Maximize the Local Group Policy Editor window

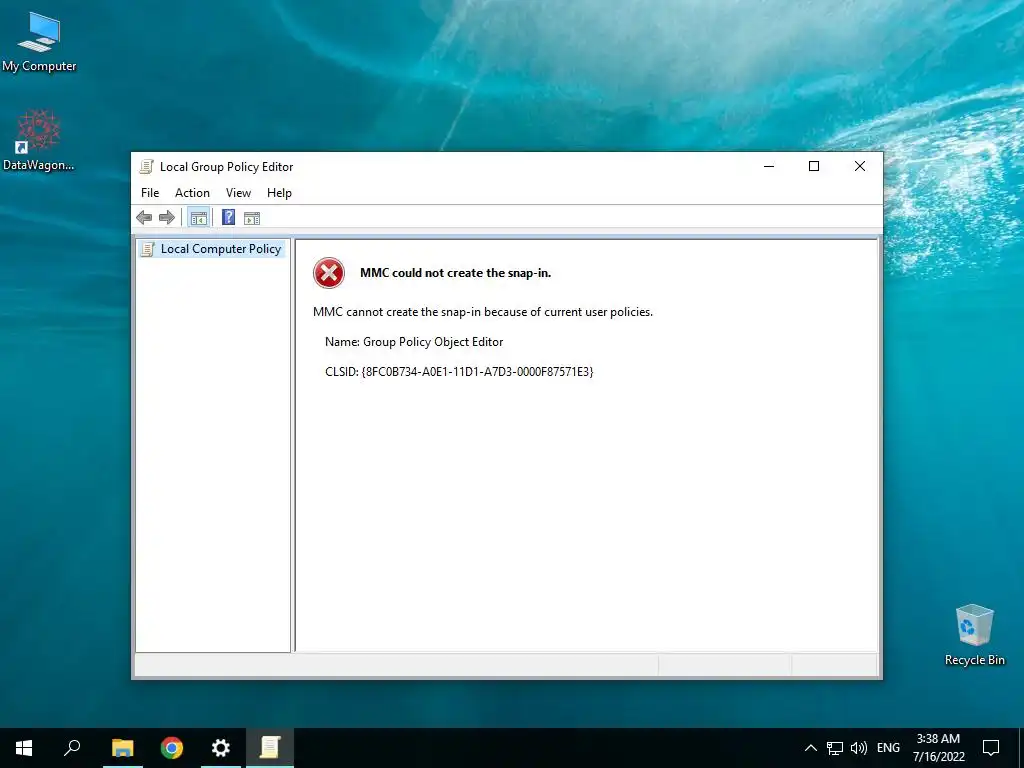click(814, 167)
